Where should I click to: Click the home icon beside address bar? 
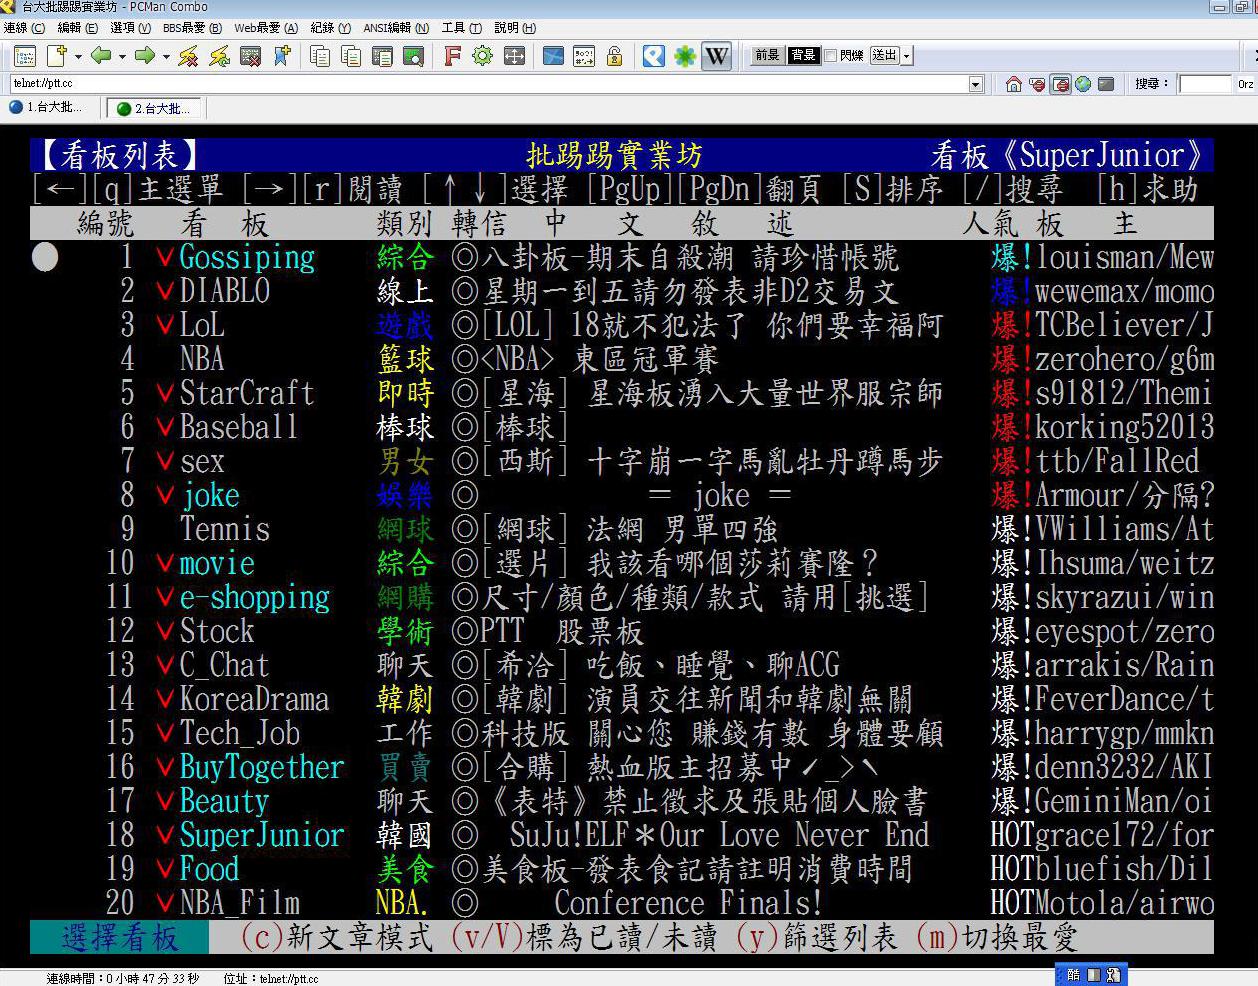1014,84
